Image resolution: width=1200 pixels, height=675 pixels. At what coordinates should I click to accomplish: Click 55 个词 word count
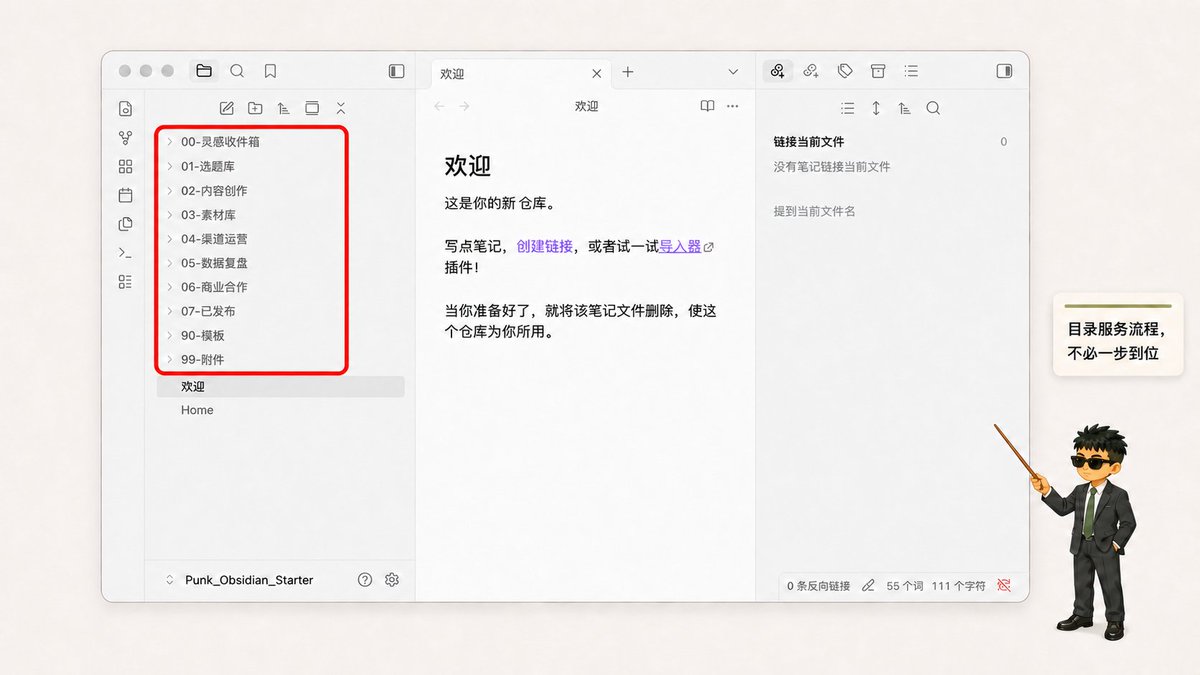coord(905,586)
